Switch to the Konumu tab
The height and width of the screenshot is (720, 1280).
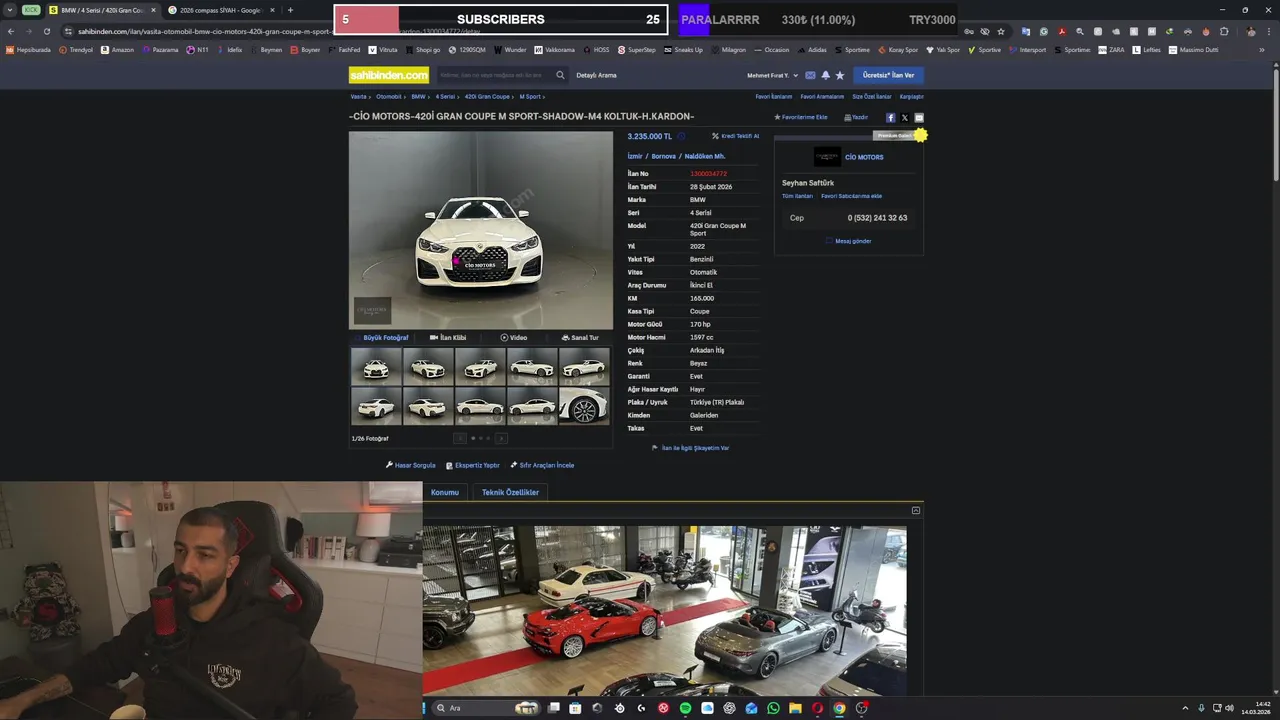445,492
